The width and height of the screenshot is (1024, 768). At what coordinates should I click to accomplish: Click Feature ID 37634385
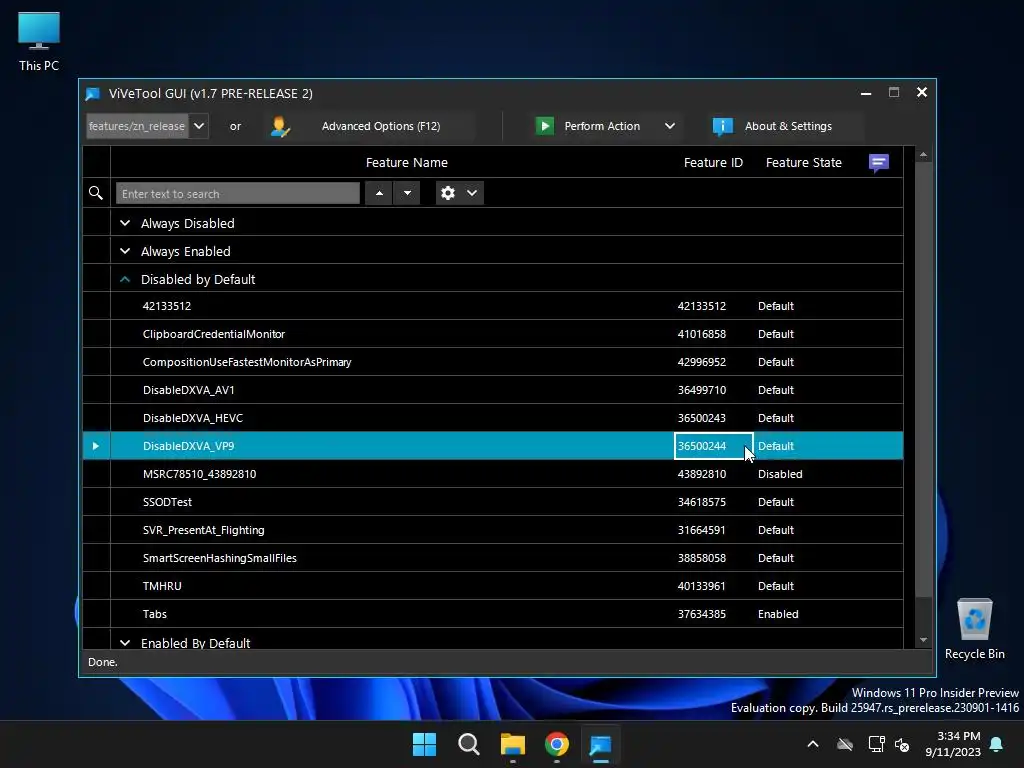pos(701,615)
